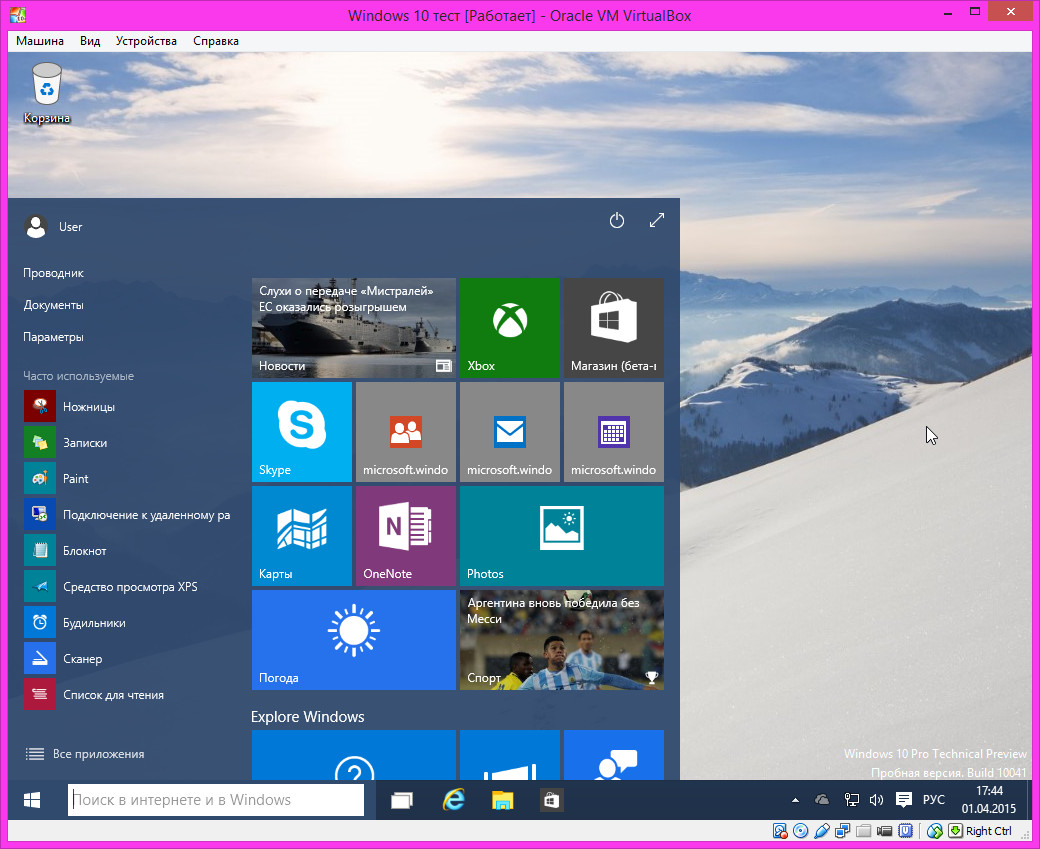This screenshot has height=849, width=1040.
Task: Show all apps via Все приложения
Action: point(85,754)
